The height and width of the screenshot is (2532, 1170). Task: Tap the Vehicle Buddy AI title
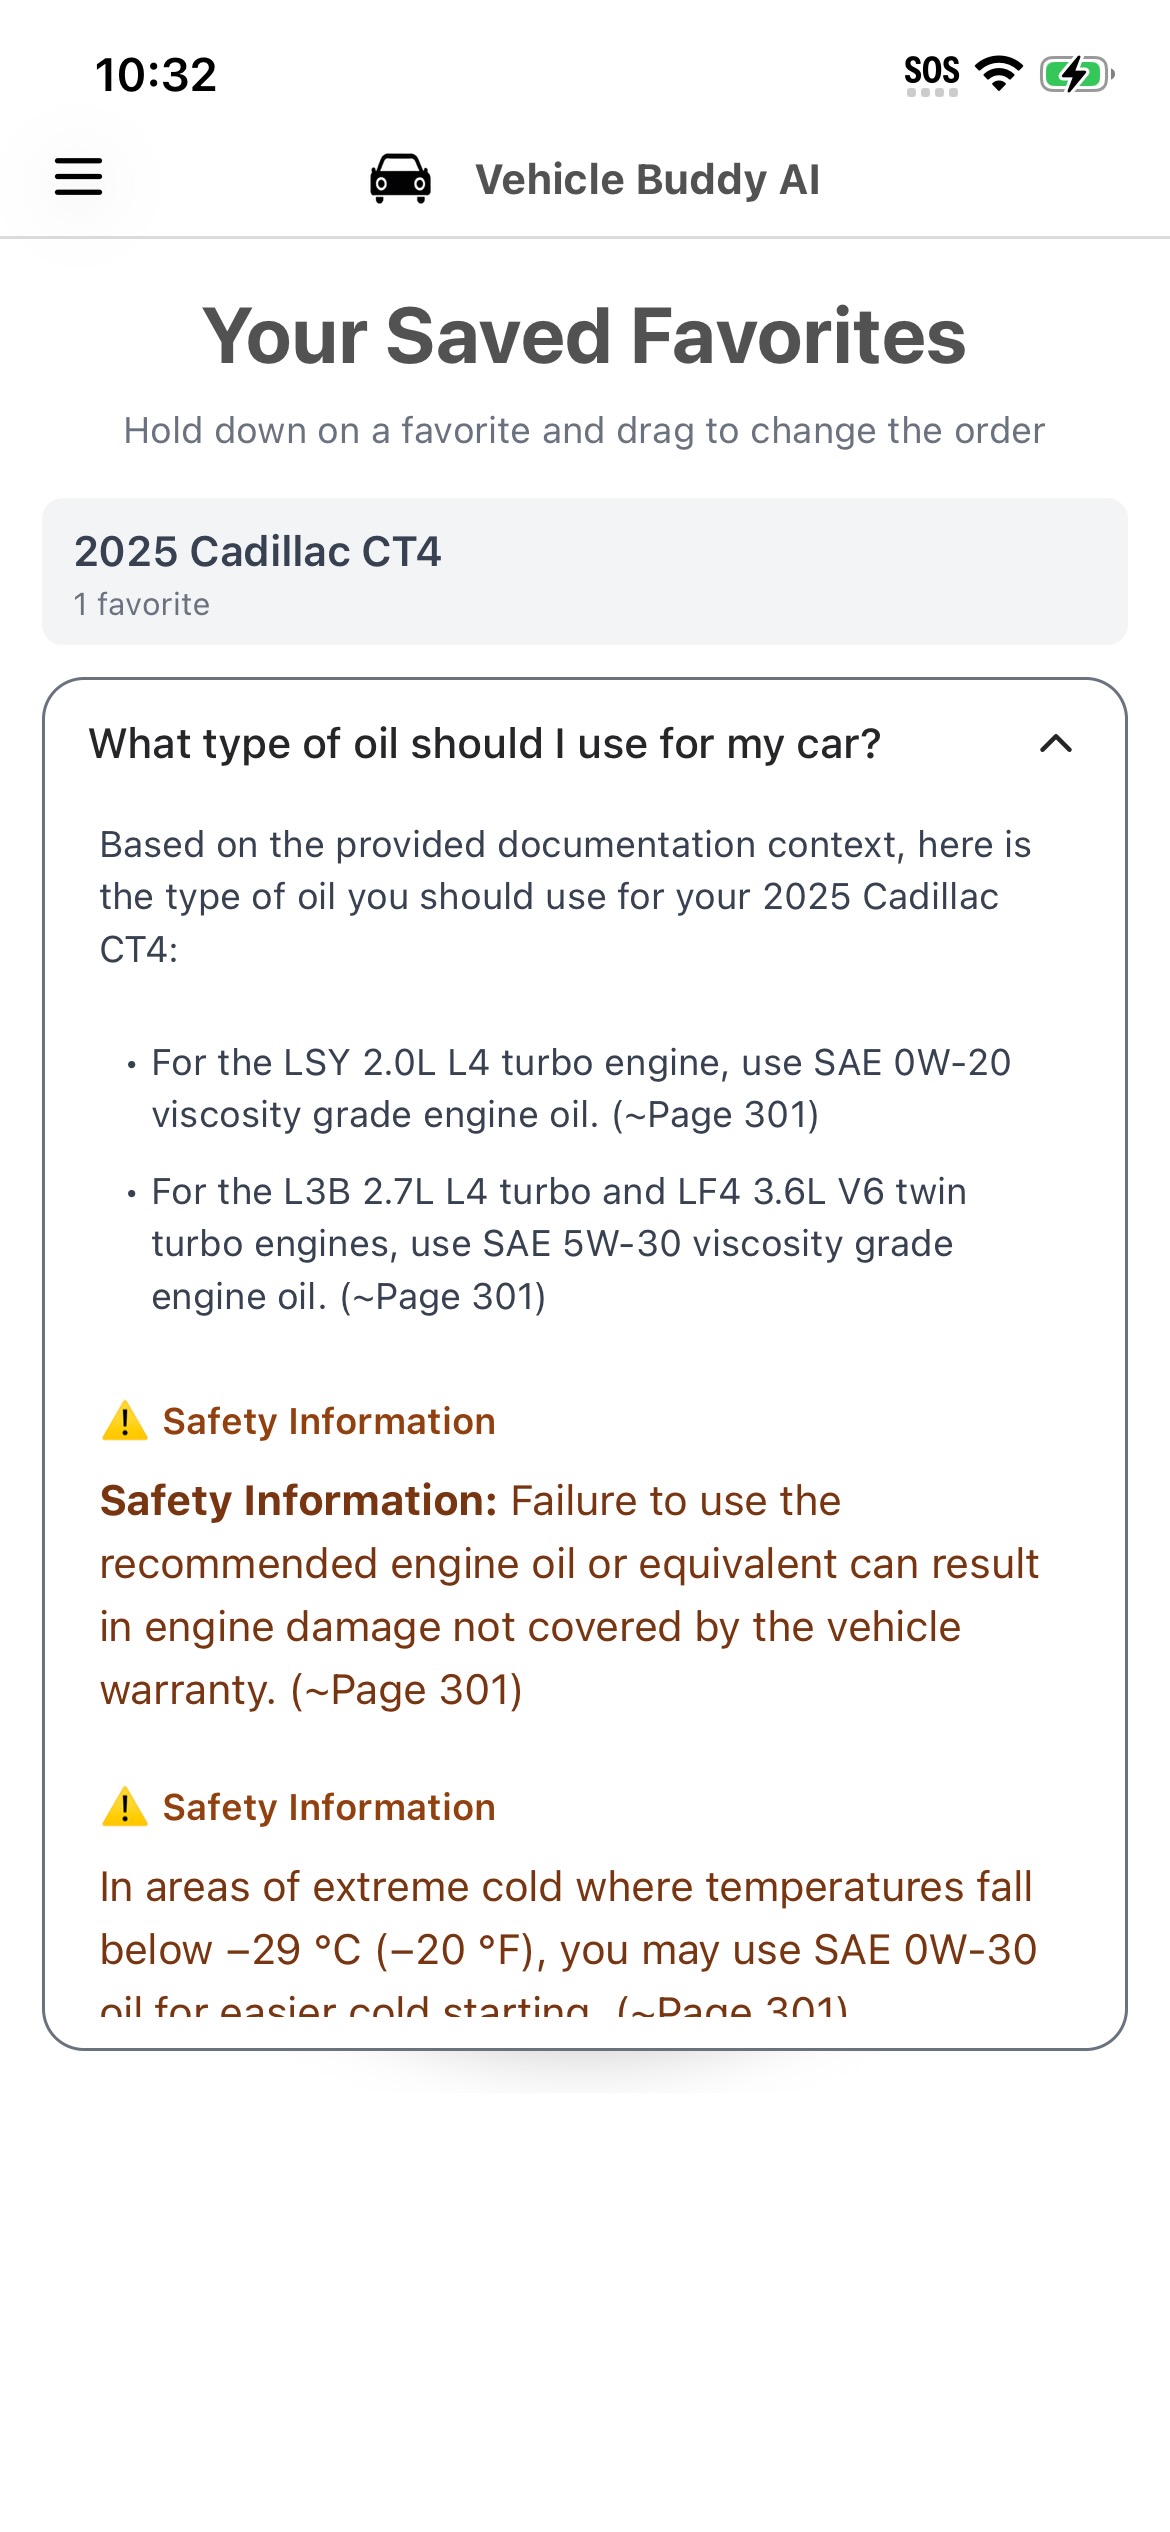point(647,180)
